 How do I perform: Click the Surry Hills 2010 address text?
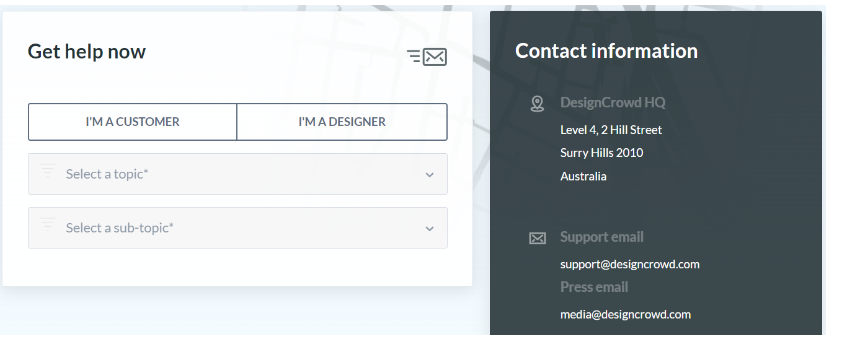point(601,153)
